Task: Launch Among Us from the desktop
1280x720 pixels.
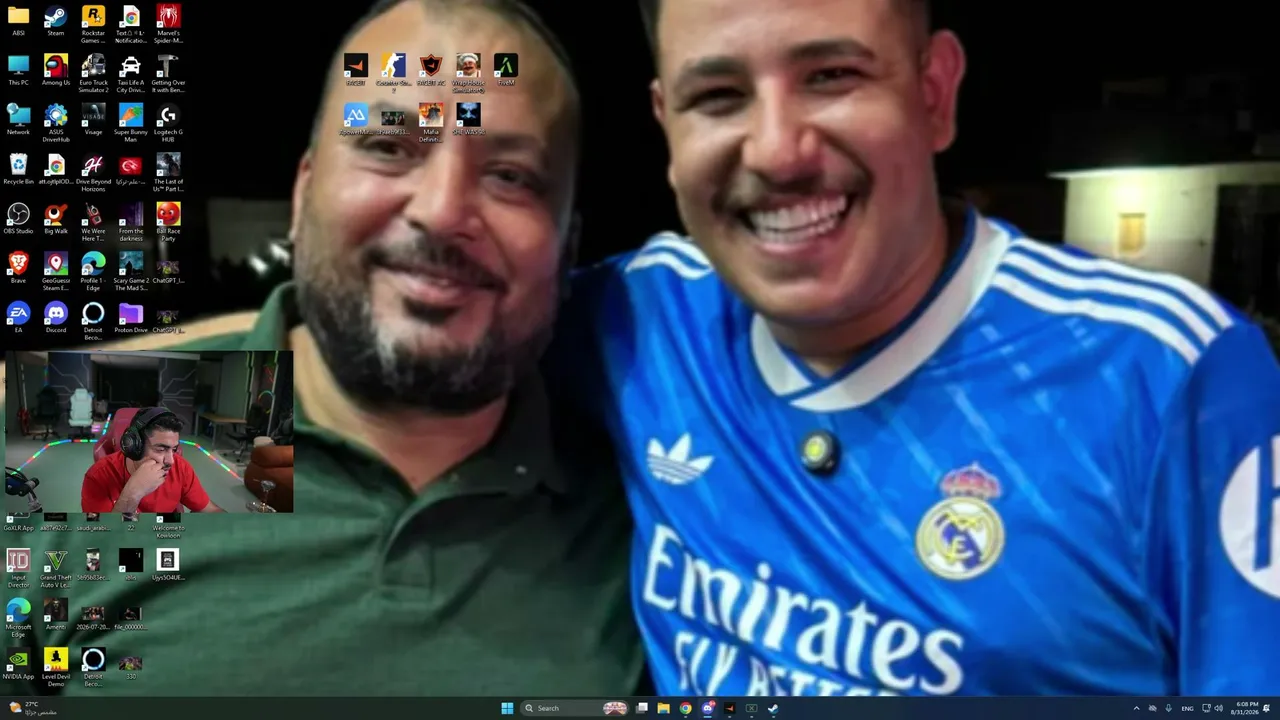Action: tap(56, 71)
